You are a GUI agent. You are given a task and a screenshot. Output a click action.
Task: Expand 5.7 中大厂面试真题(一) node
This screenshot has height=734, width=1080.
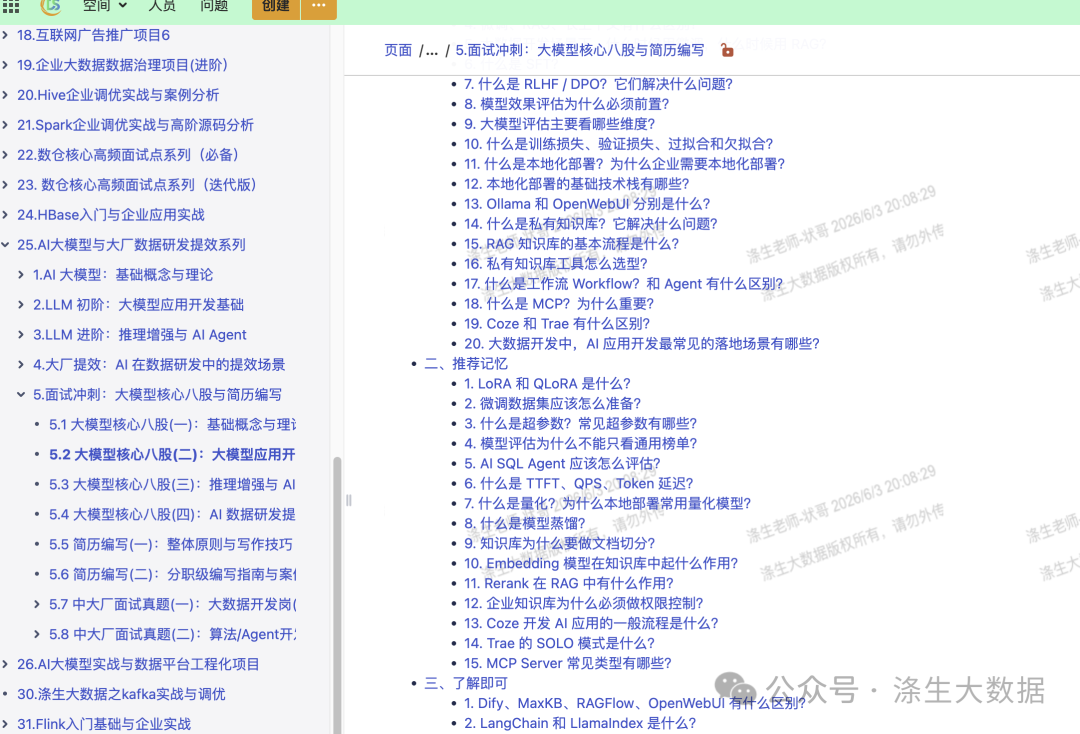point(37,604)
